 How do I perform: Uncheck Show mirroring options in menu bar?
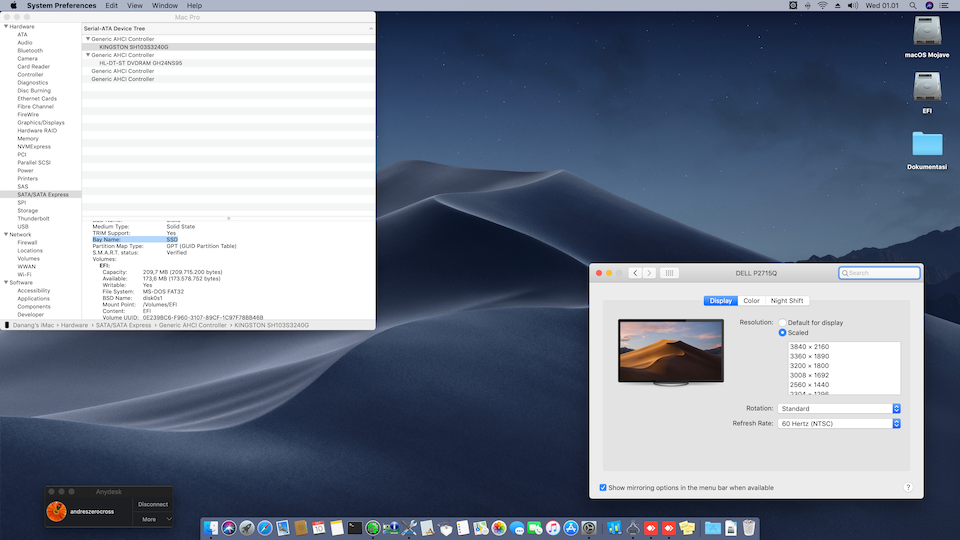(603, 488)
